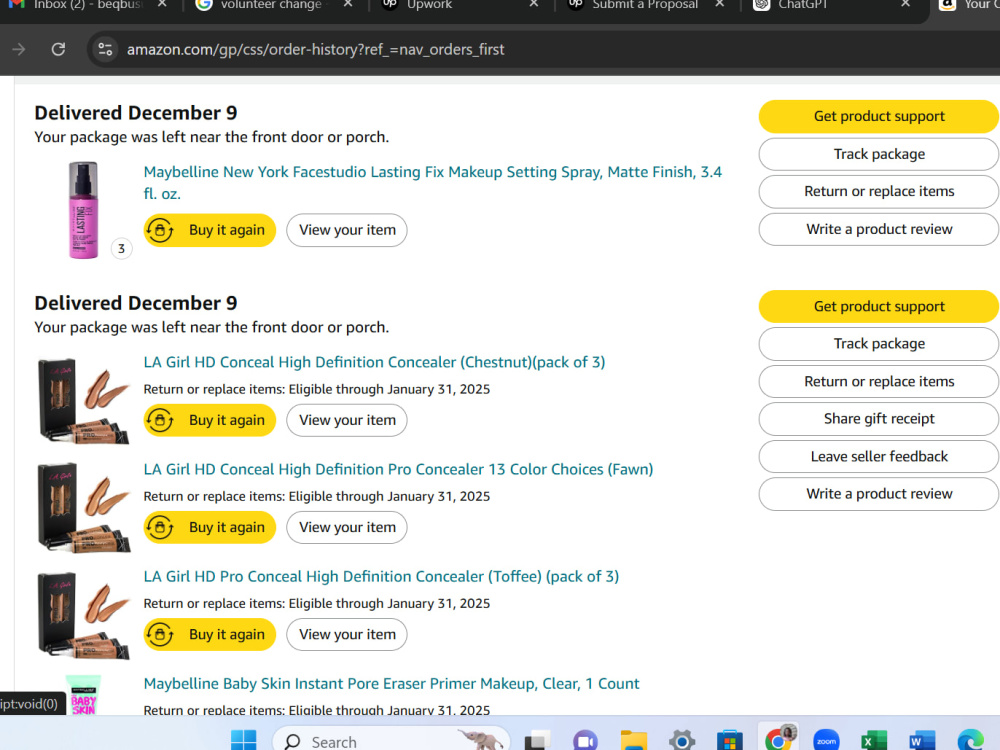Buy the Maybelline setting spray again
Screen dimensions: 1000x750
coord(210,230)
